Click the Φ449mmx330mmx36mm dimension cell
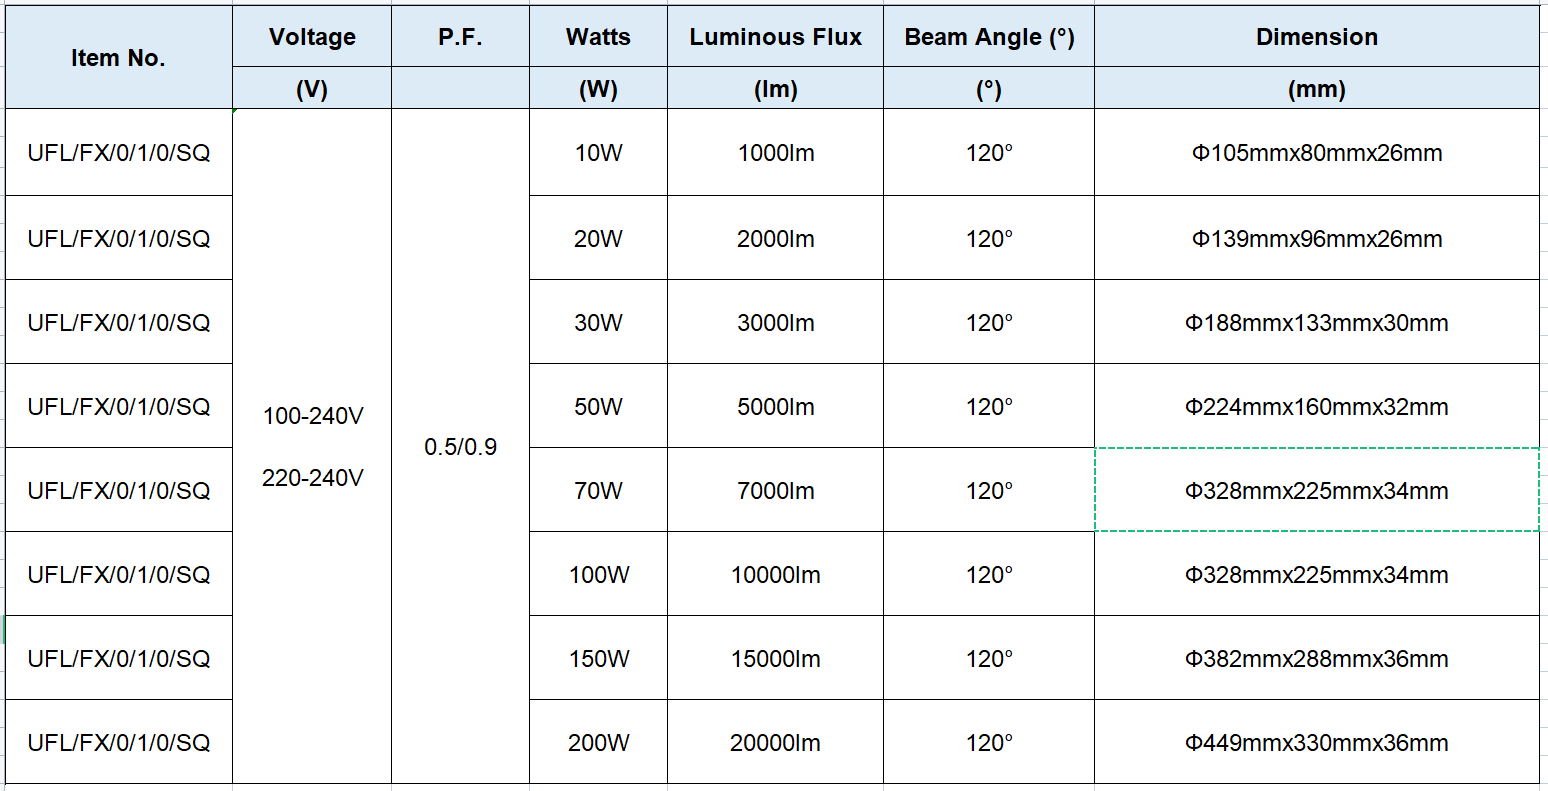The width and height of the screenshot is (1548, 791). pyautogui.click(x=1317, y=742)
